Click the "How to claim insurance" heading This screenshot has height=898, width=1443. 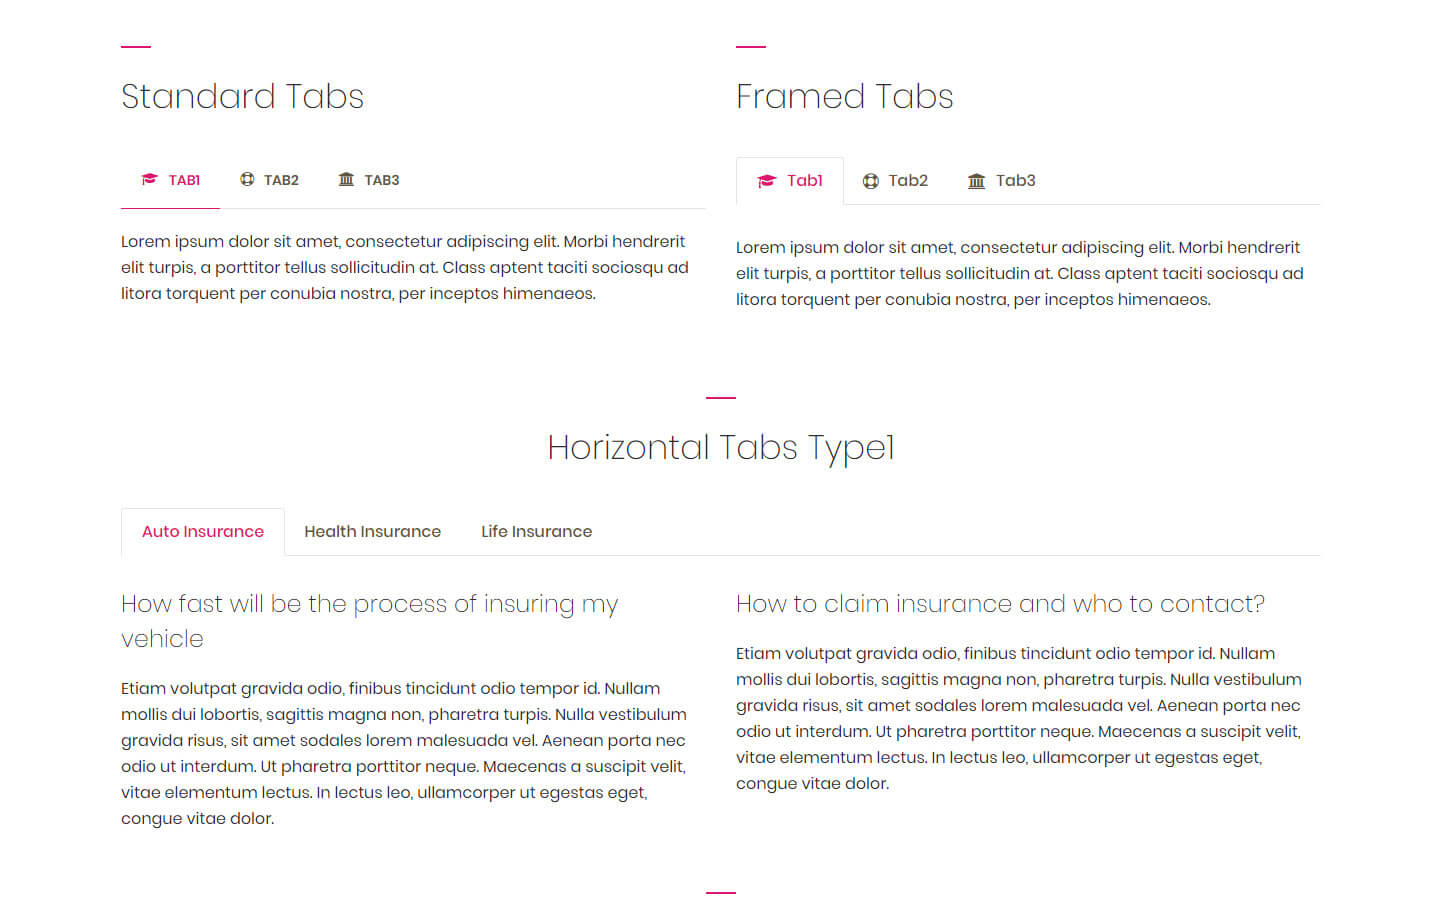tap(1000, 604)
